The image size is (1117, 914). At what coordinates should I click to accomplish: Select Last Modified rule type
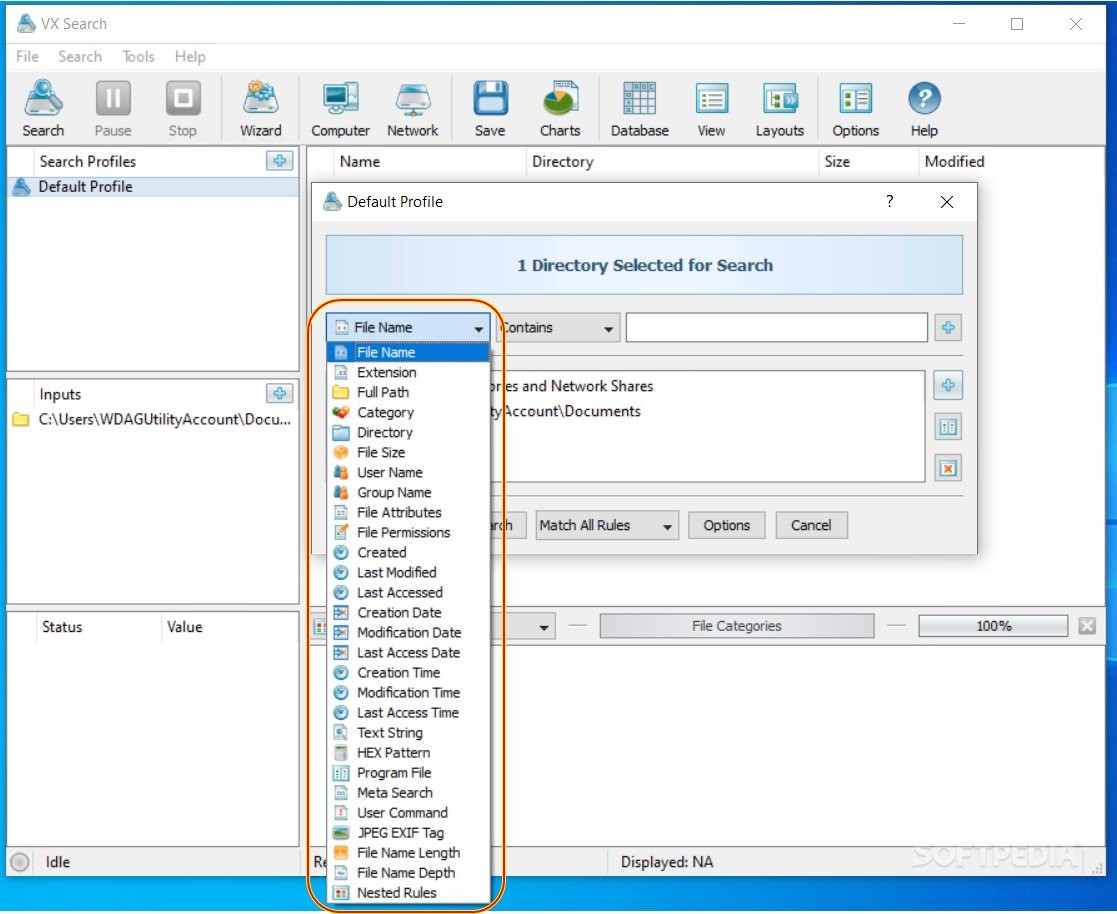coord(408,572)
